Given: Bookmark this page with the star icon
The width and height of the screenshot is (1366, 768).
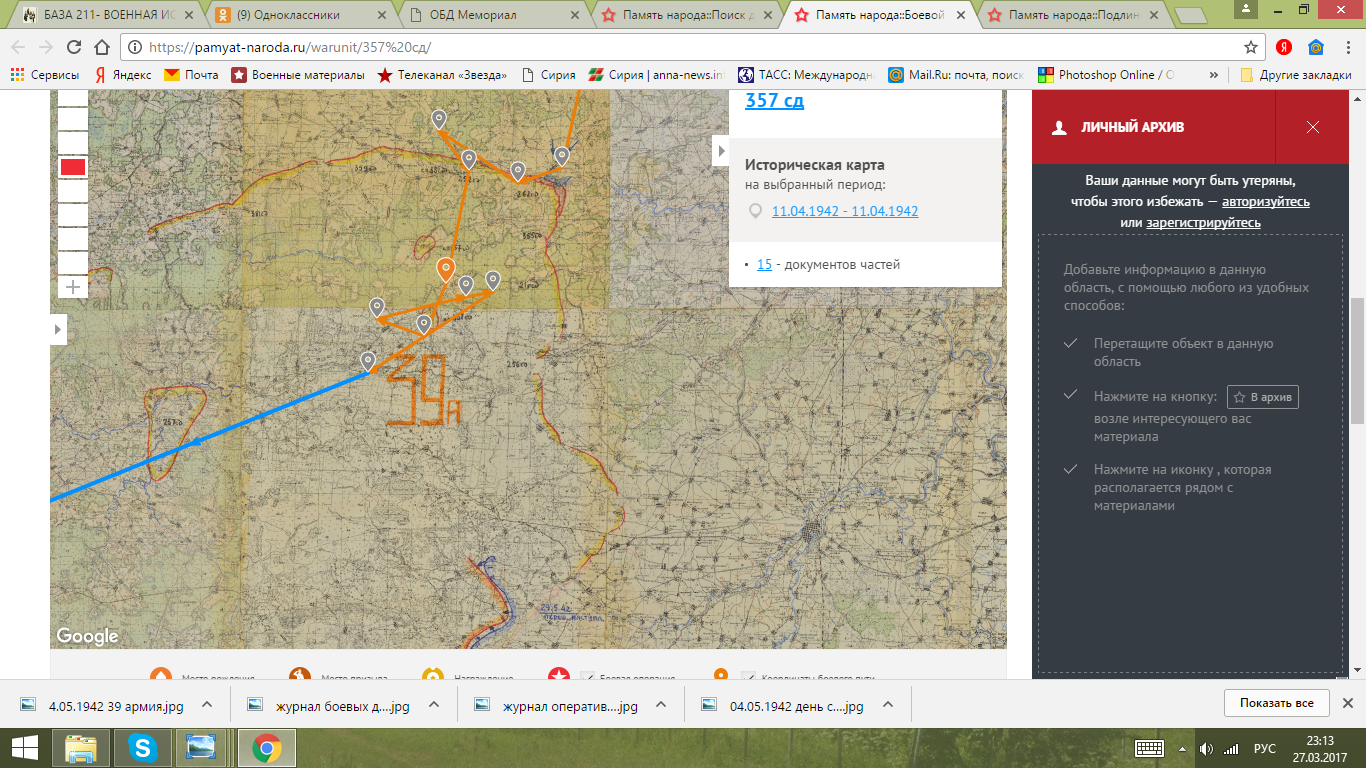Looking at the screenshot, I should [x=1250, y=47].
